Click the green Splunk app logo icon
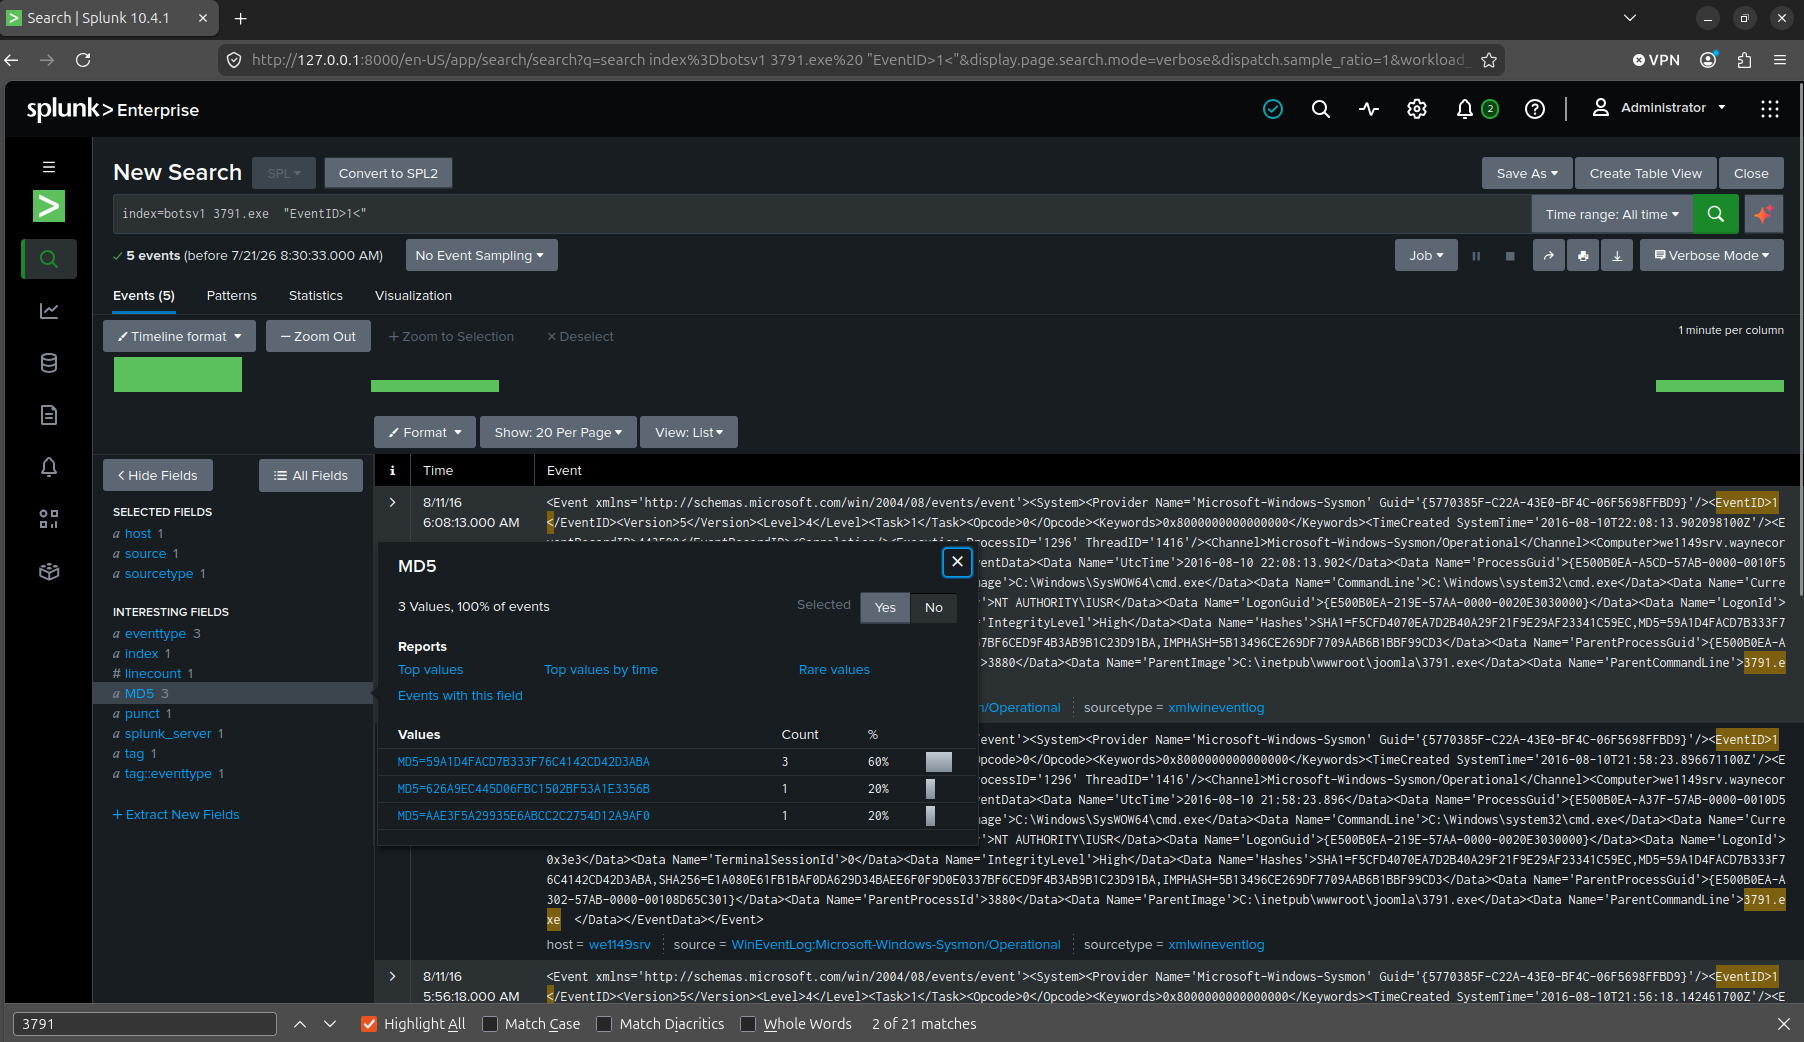 click(49, 206)
